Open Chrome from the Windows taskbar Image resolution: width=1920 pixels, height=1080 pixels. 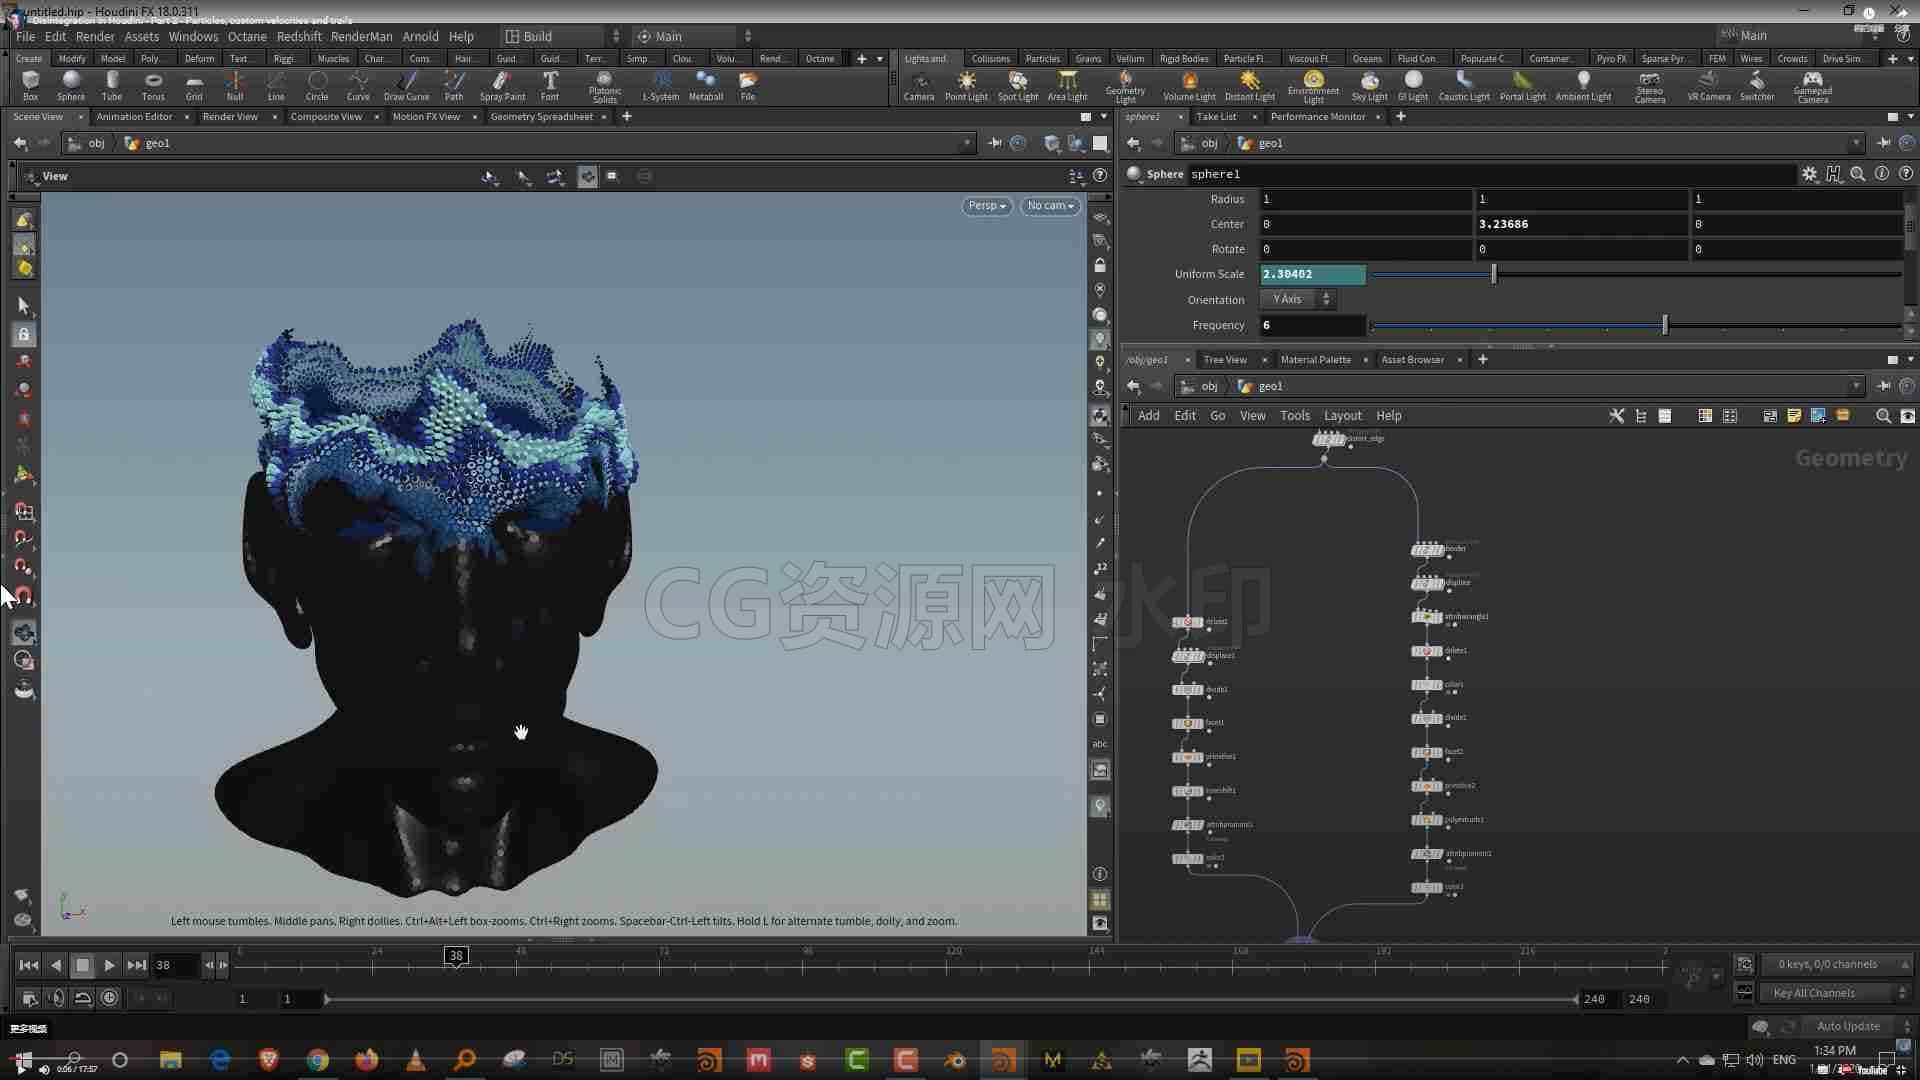pos(318,1060)
